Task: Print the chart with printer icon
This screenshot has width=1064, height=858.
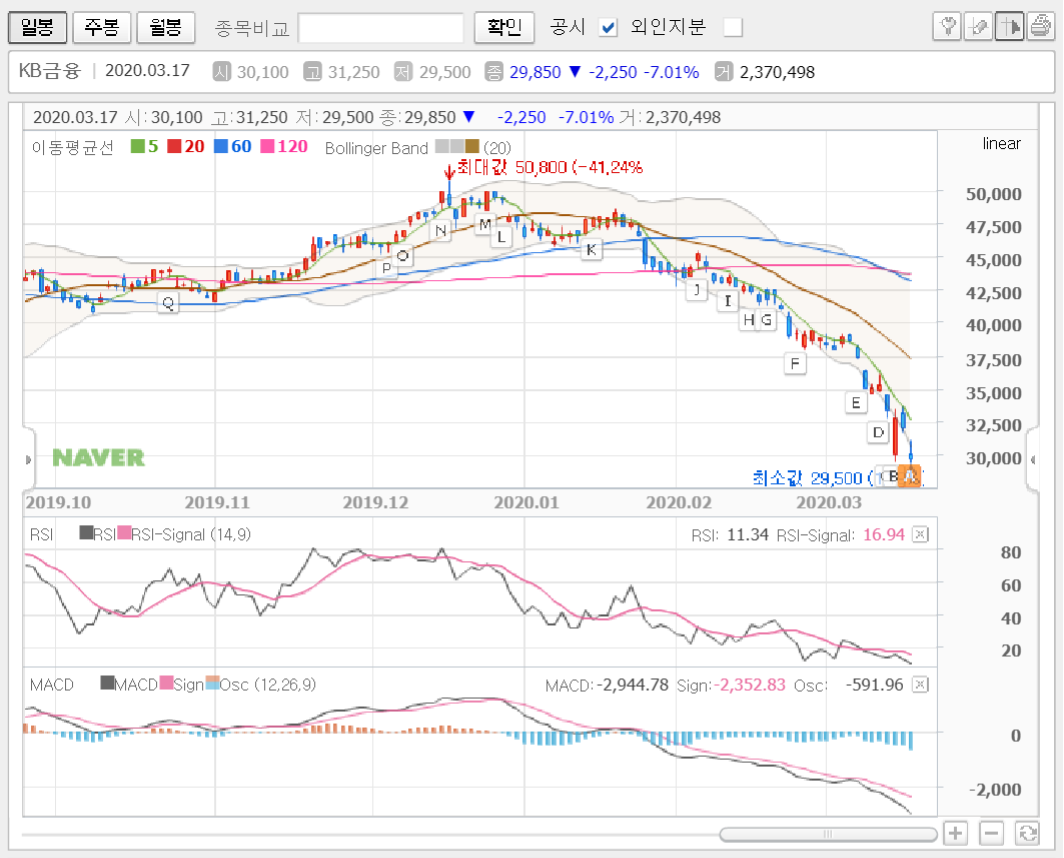Action: (1040, 27)
